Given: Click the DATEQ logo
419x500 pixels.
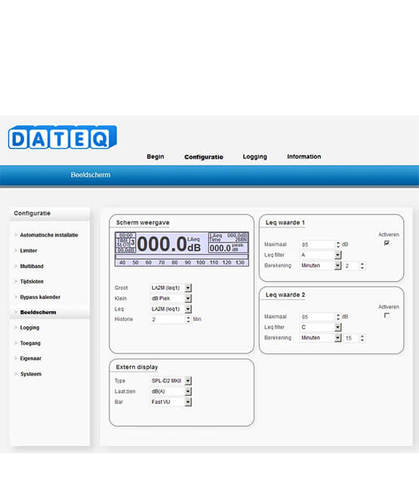Looking at the screenshot, I should 62,137.
